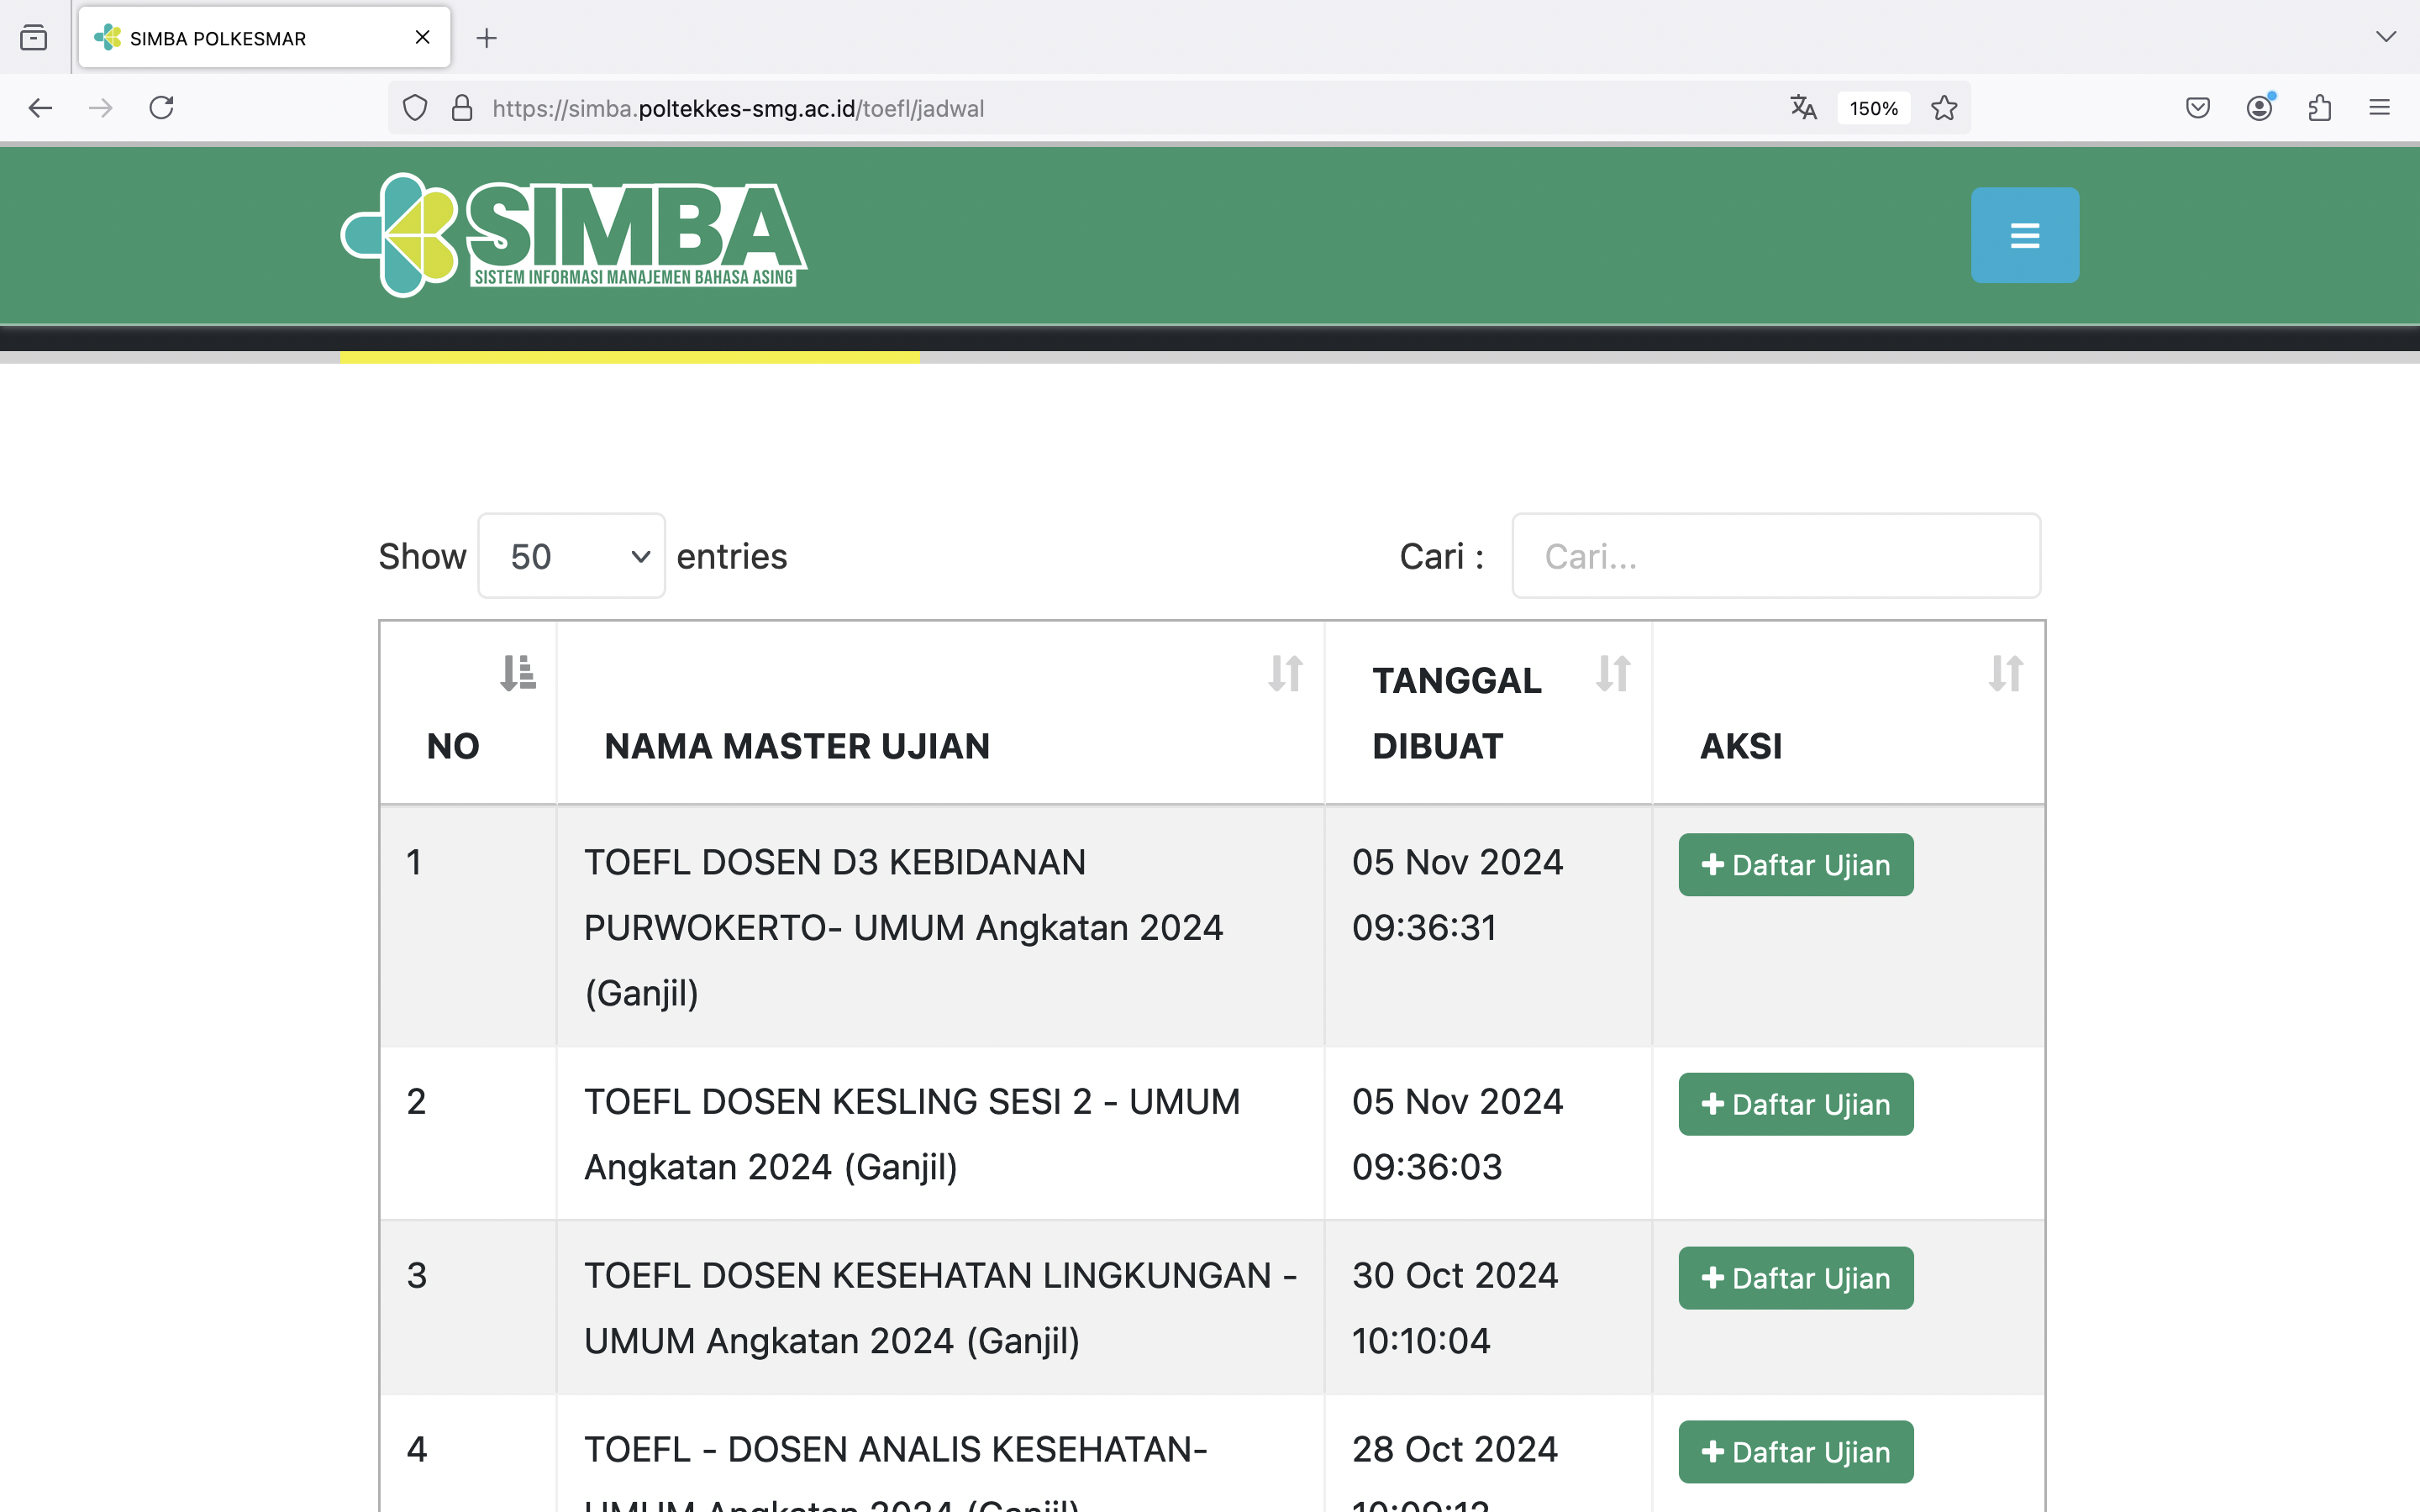The width and height of the screenshot is (2420, 1512).
Task: Click Daftar Ujian for TOEFL DOSEN D3 KEBIDANAN
Action: [x=1796, y=865]
